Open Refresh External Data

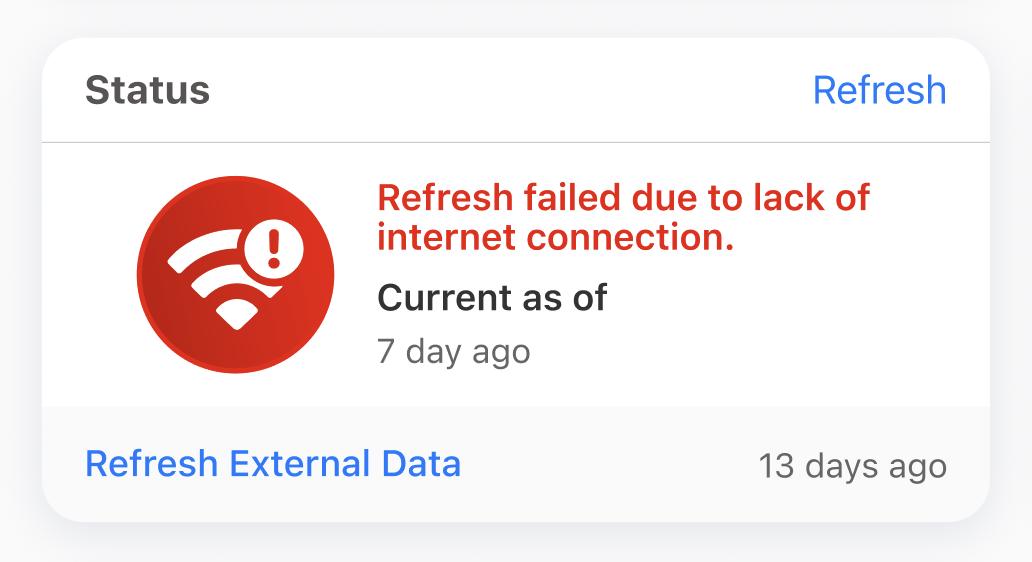[273, 464]
